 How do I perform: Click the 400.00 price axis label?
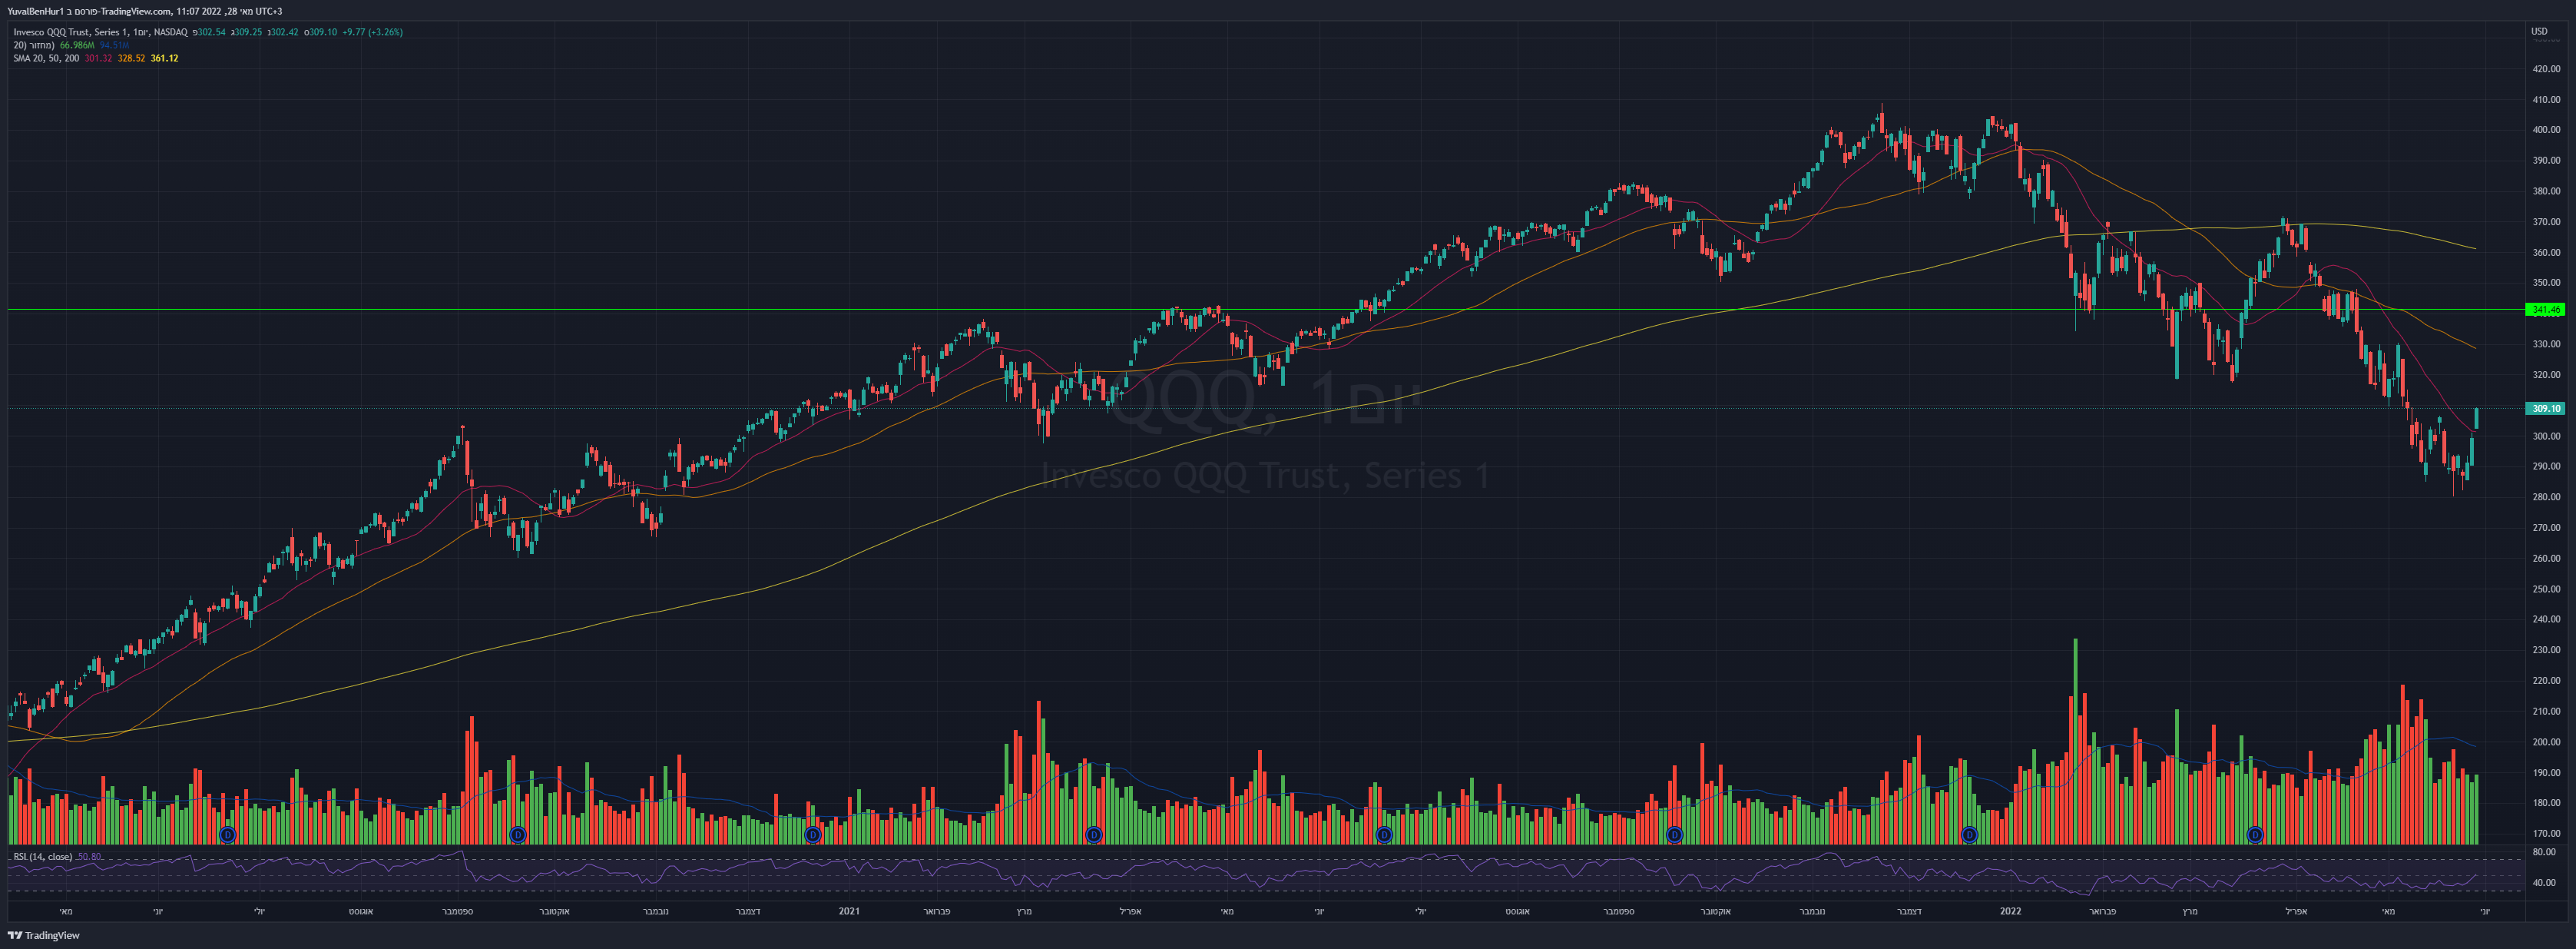click(2546, 130)
